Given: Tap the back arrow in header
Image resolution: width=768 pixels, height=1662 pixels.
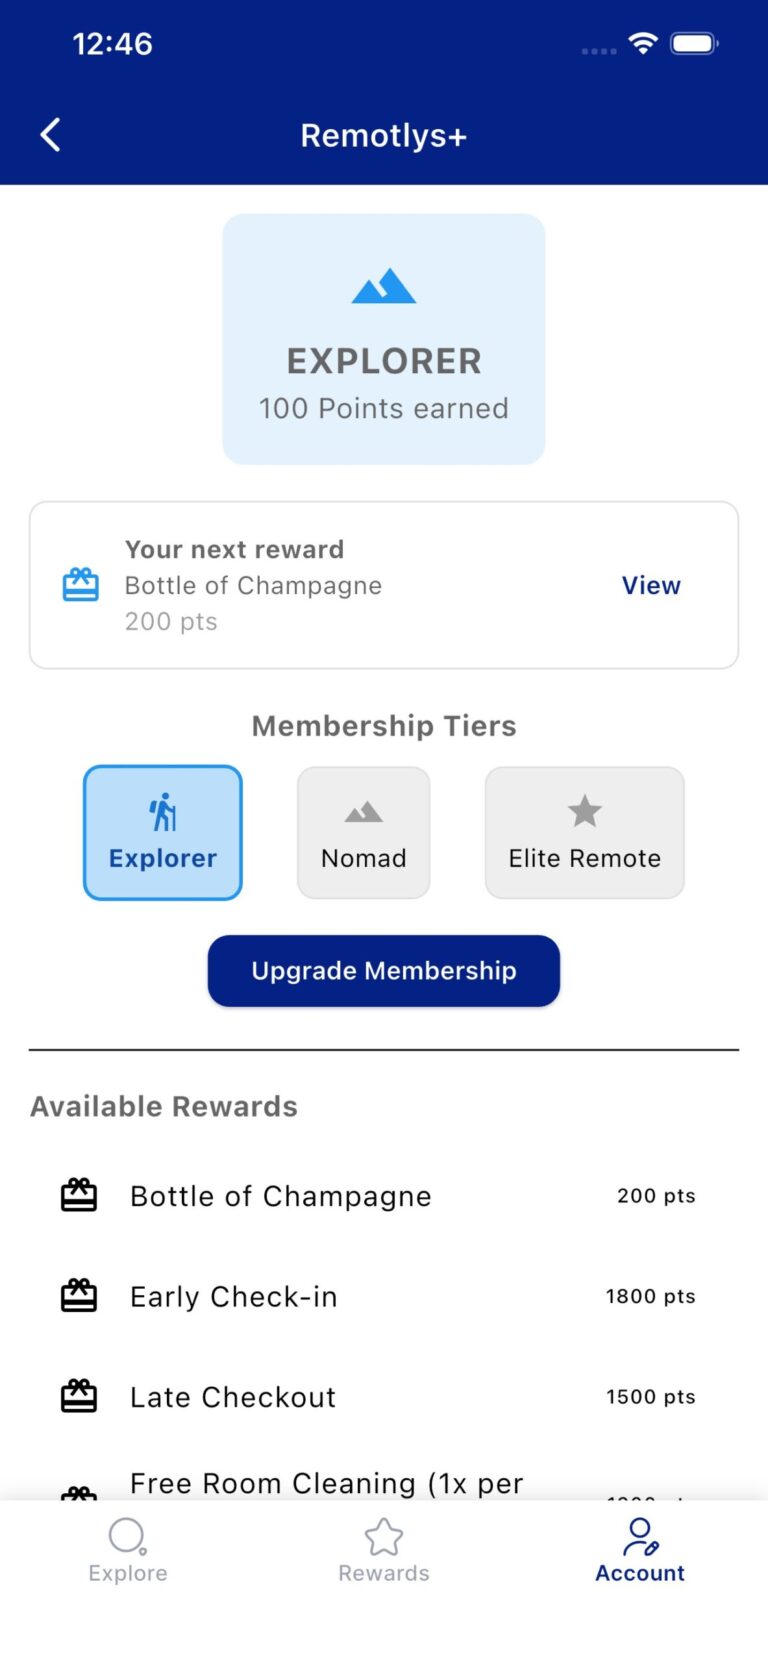Looking at the screenshot, I should coord(51,135).
